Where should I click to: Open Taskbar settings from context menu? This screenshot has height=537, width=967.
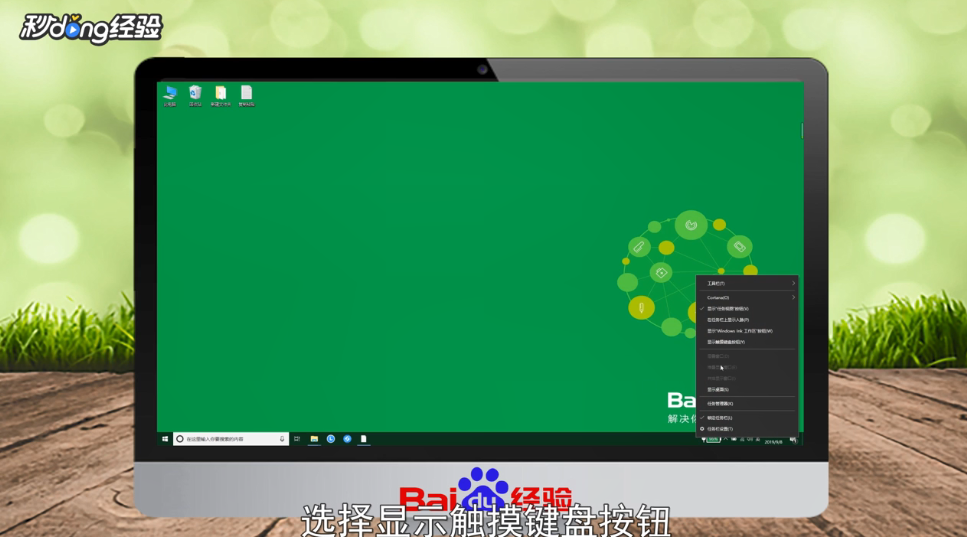click(747, 429)
